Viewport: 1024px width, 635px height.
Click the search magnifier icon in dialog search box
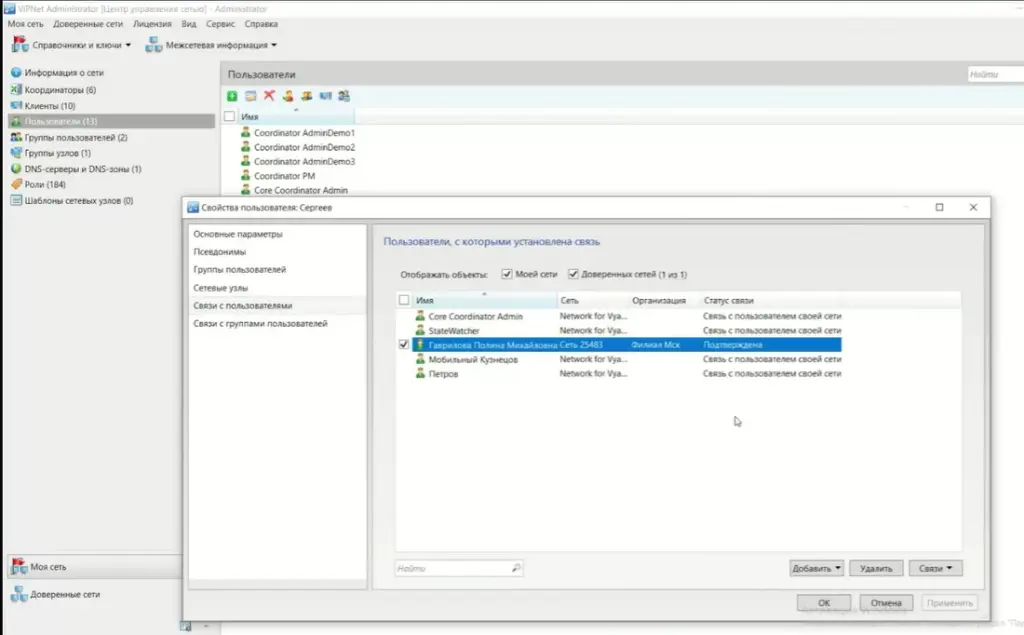point(516,568)
